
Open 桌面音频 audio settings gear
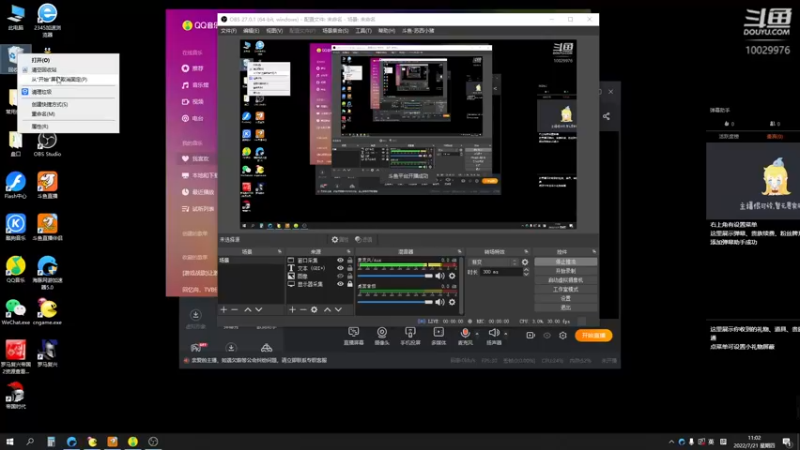(452, 302)
